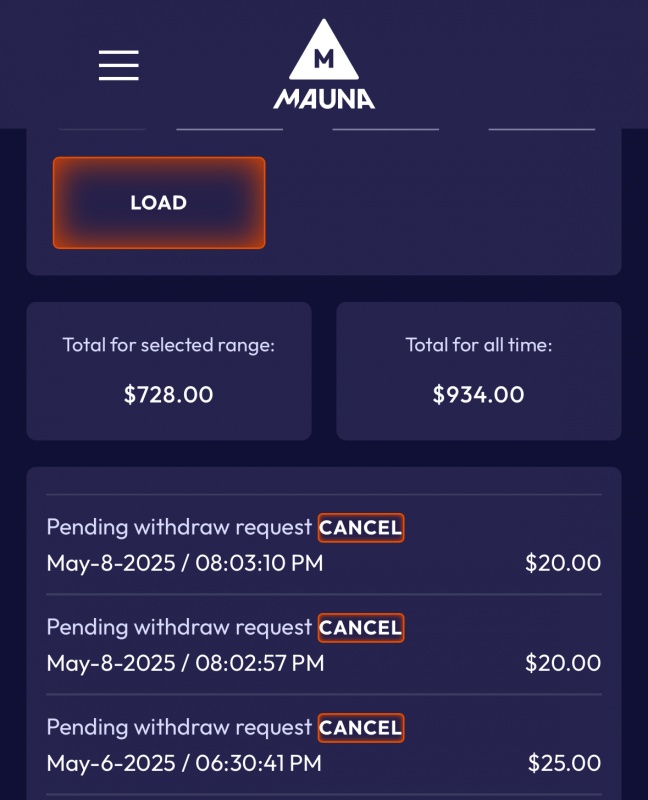Select the "Total for selected range" label
The image size is (648, 800).
point(168,345)
